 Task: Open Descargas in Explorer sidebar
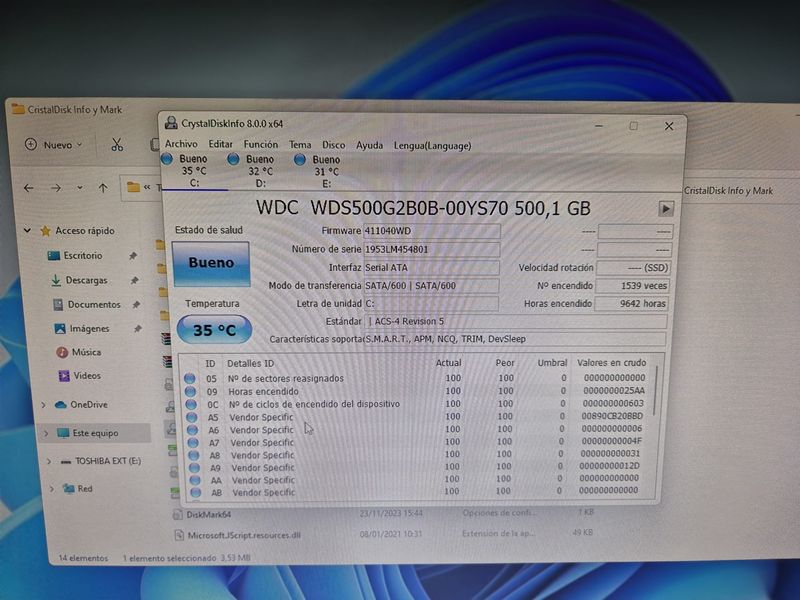click(x=86, y=280)
